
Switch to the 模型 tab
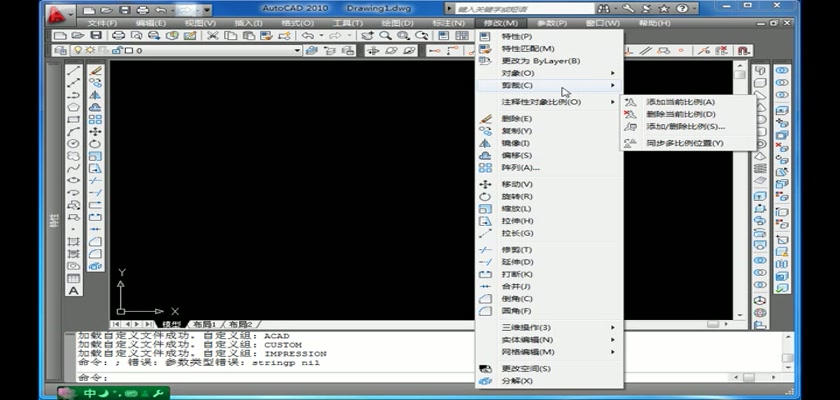click(171, 324)
